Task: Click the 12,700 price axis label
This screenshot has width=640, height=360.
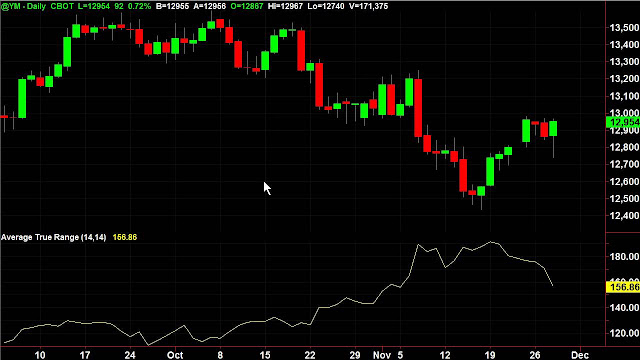Action: (624, 164)
